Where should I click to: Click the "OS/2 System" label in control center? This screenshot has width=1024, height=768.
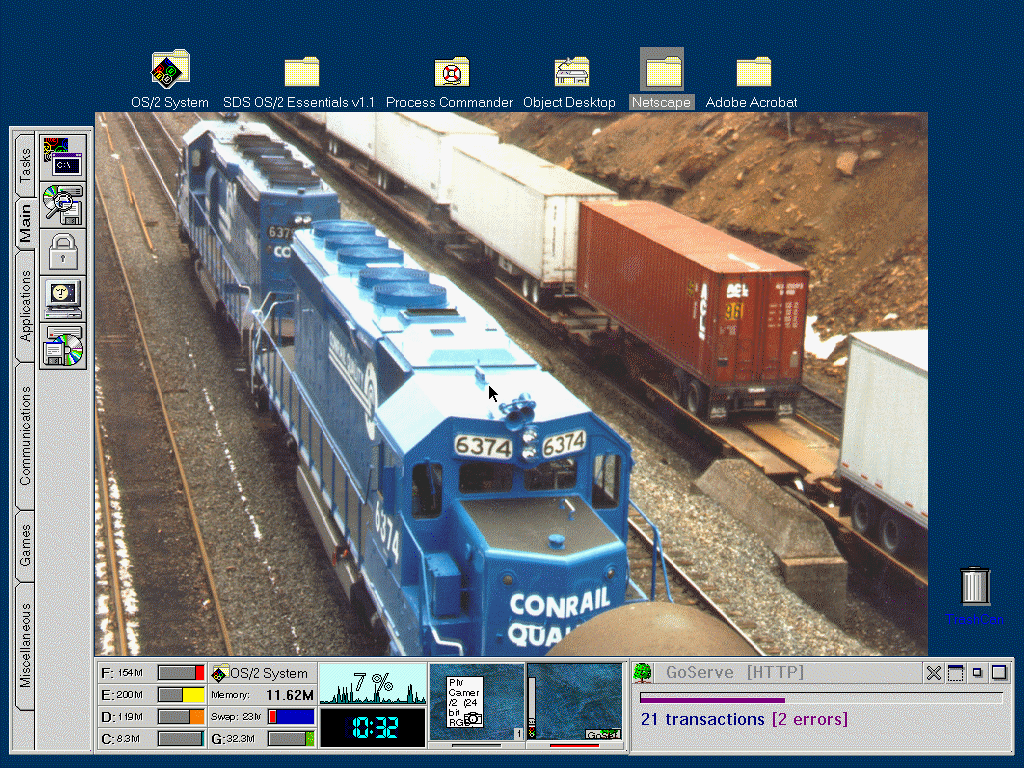[x=269, y=673]
